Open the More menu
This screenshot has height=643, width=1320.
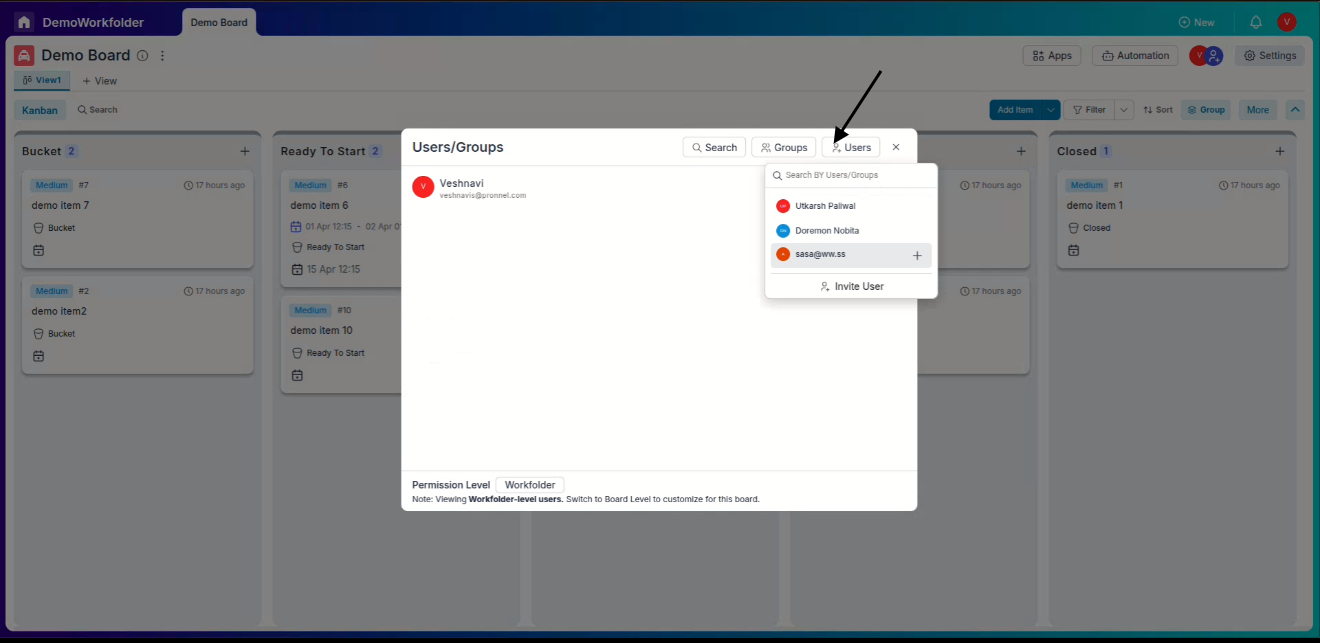1258,110
